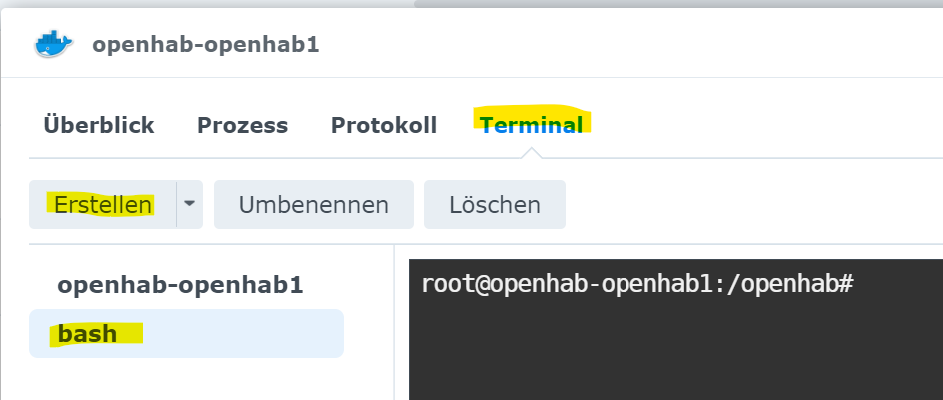The image size is (943, 400).
Task: Open the Überblick tab
Action: tap(98, 125)
